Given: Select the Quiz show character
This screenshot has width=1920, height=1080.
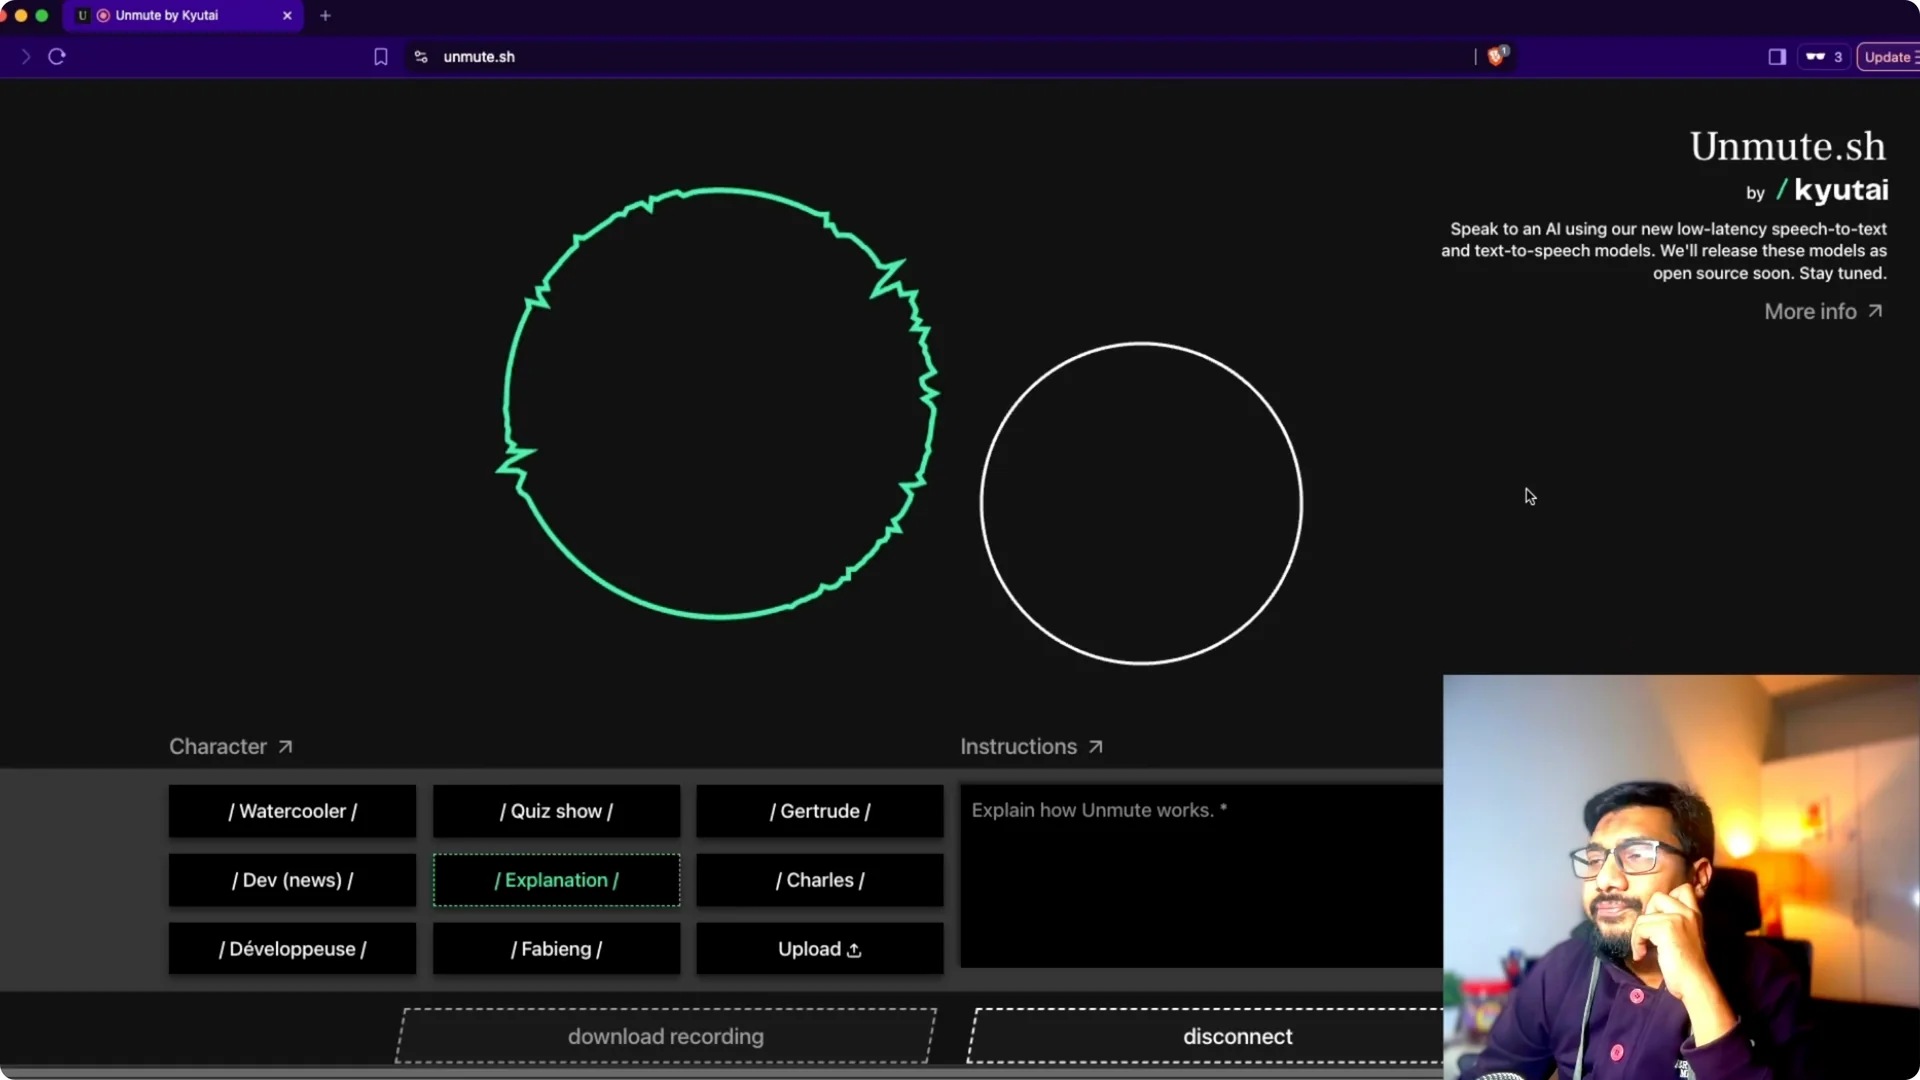Looking at the screenshot, I should [556, 811].
